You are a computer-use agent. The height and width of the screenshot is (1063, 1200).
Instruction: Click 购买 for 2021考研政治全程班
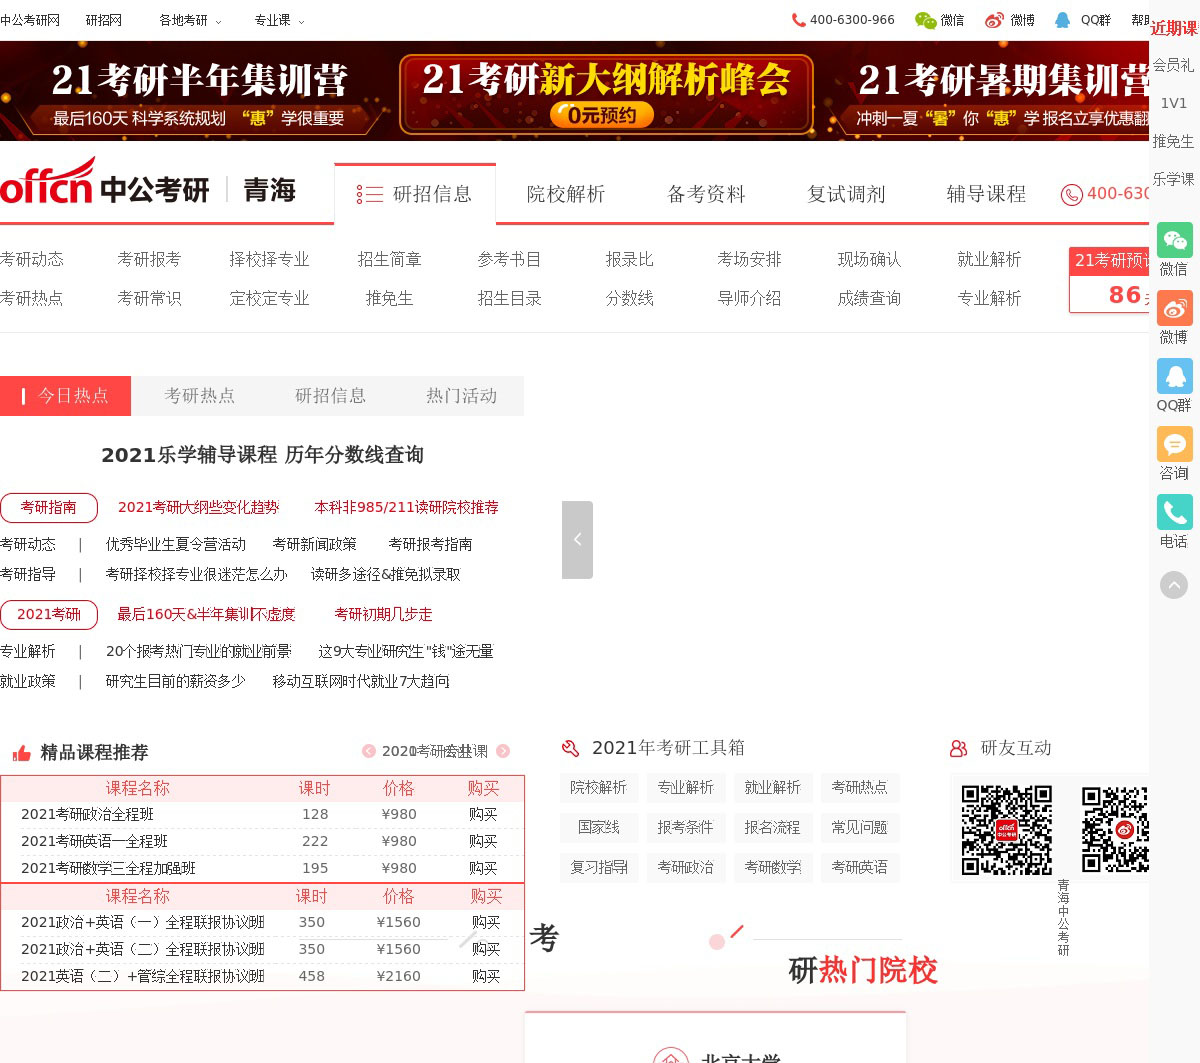tap(483, 814)
